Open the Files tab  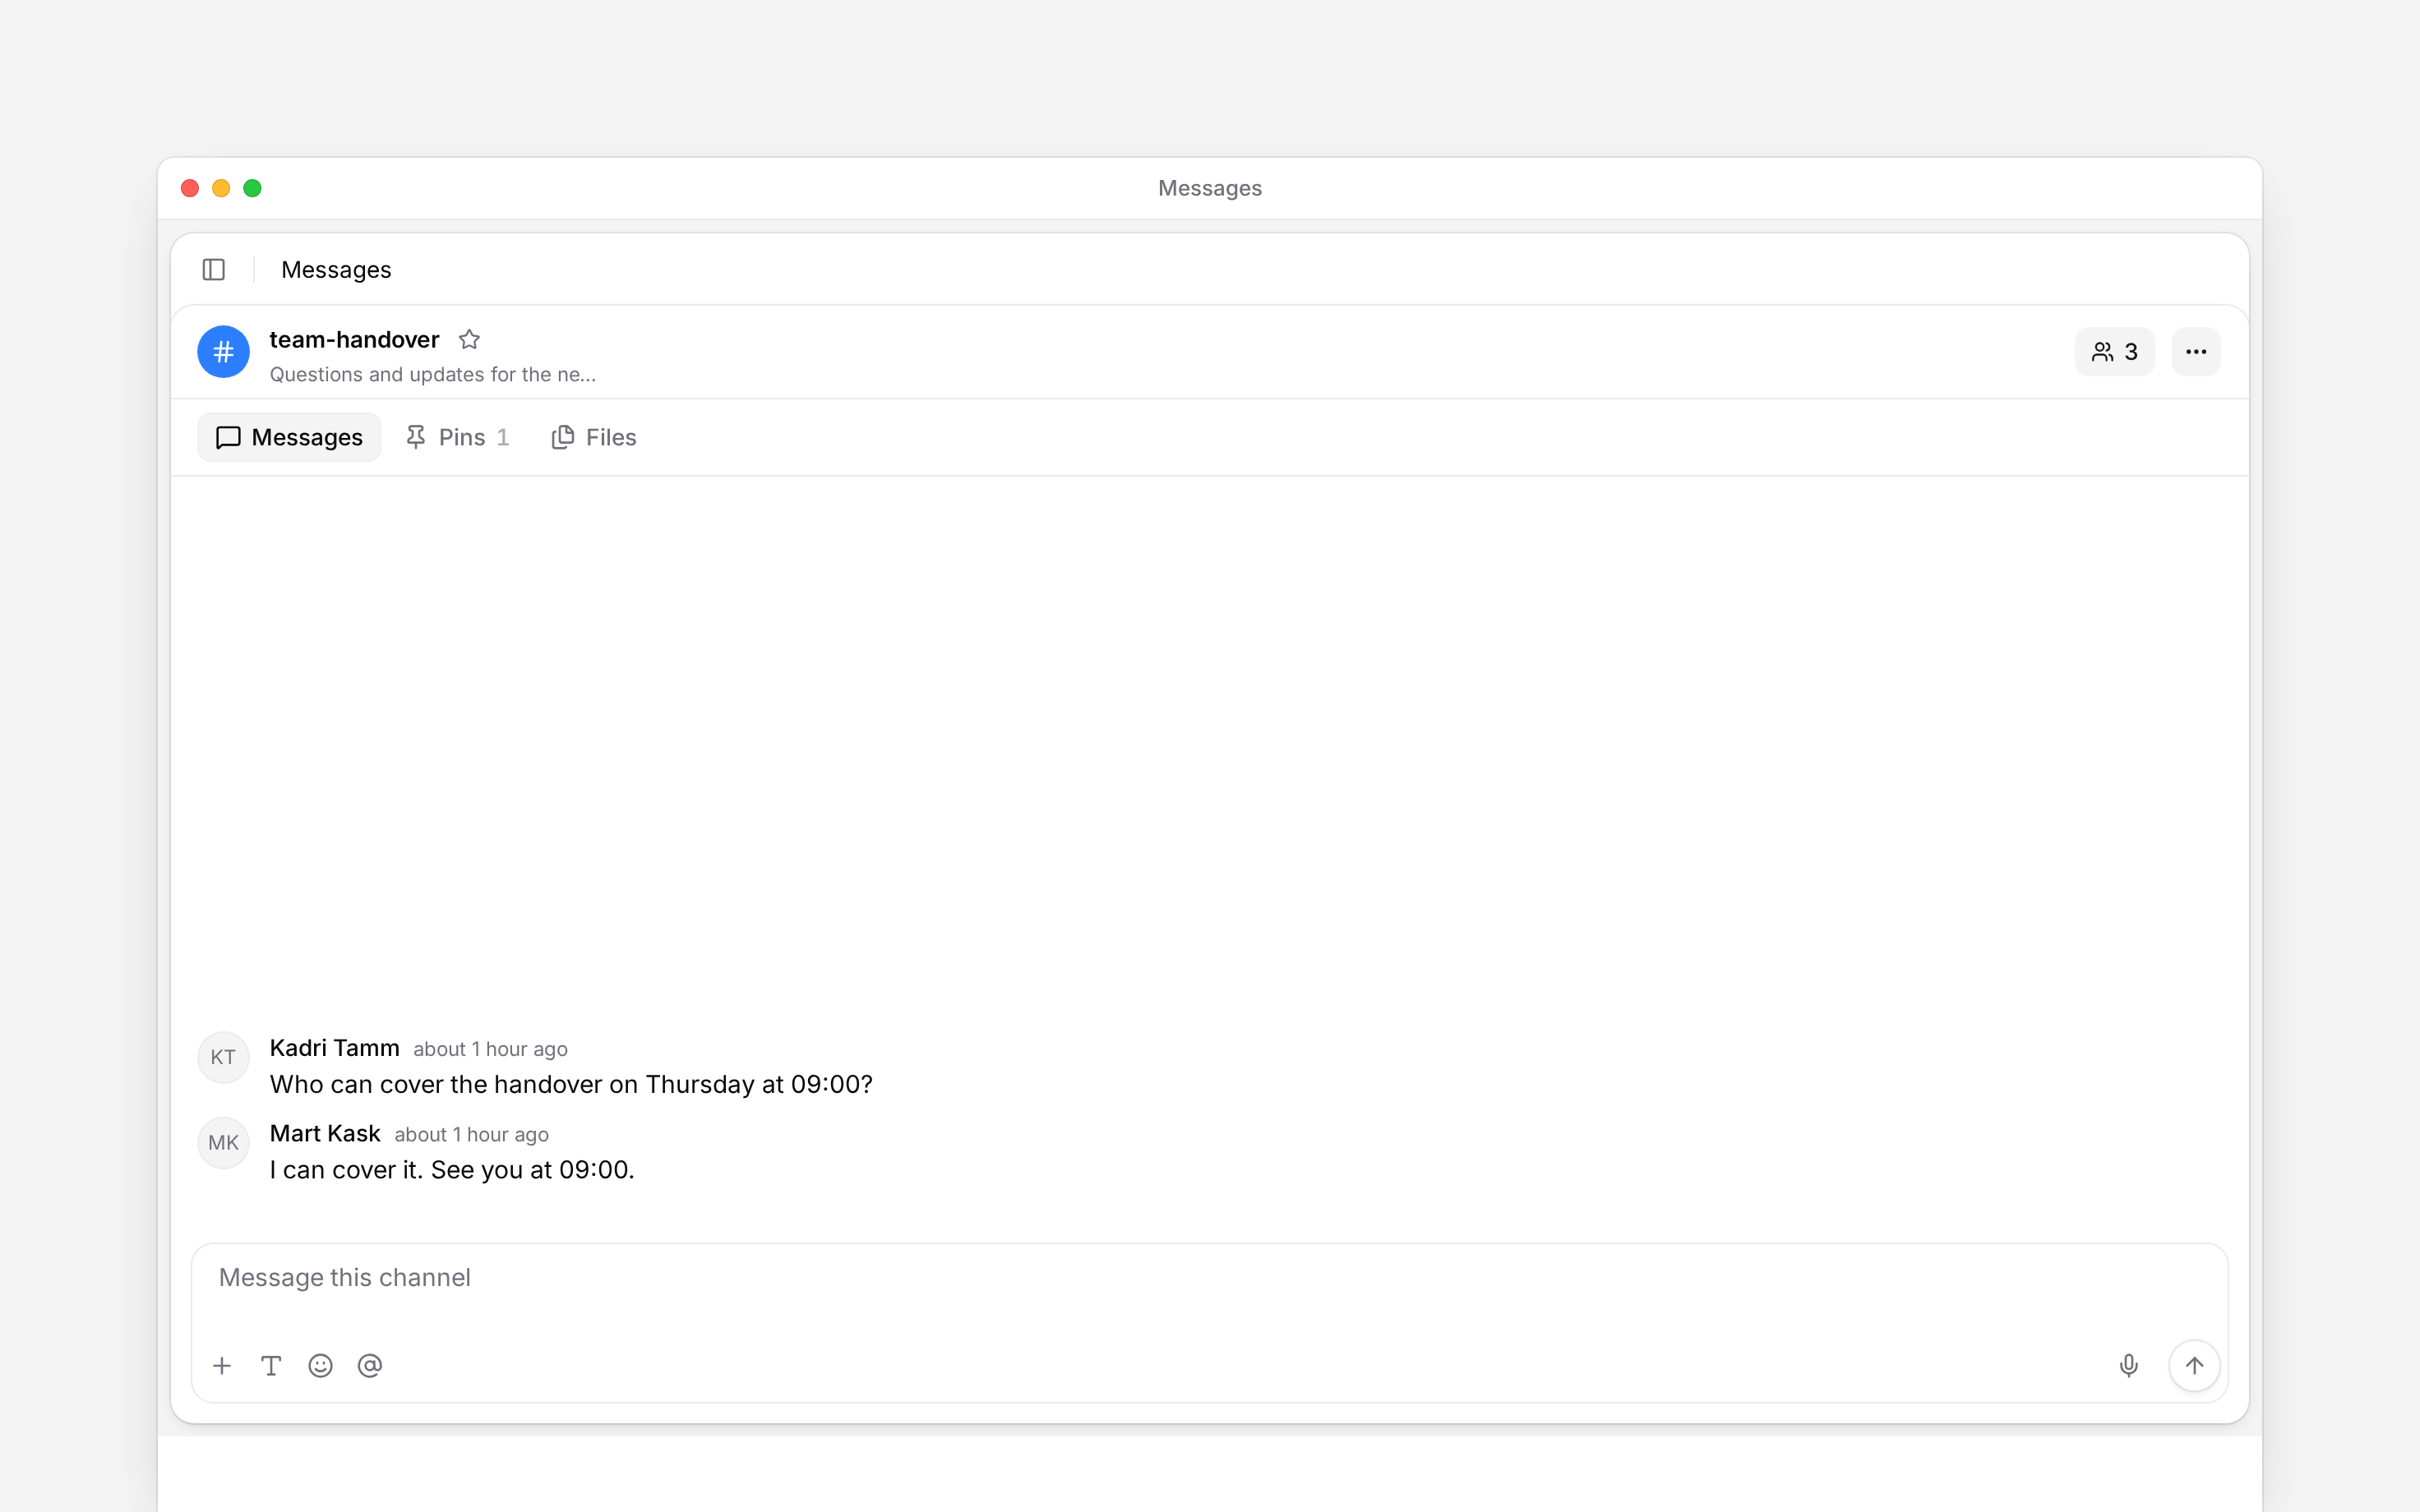coord(594,437)
